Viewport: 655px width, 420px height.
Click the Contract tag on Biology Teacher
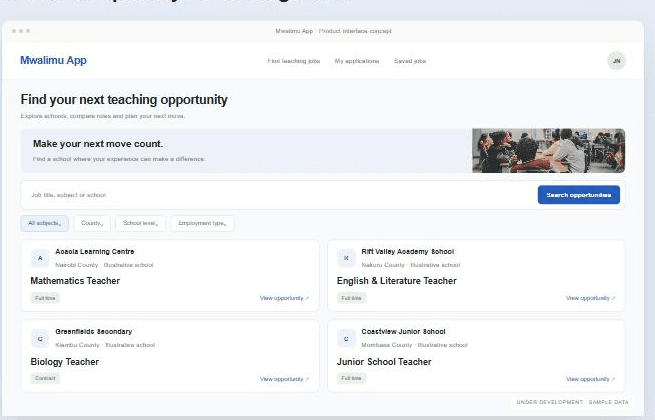pyautogui.click(x=45, y=378)
